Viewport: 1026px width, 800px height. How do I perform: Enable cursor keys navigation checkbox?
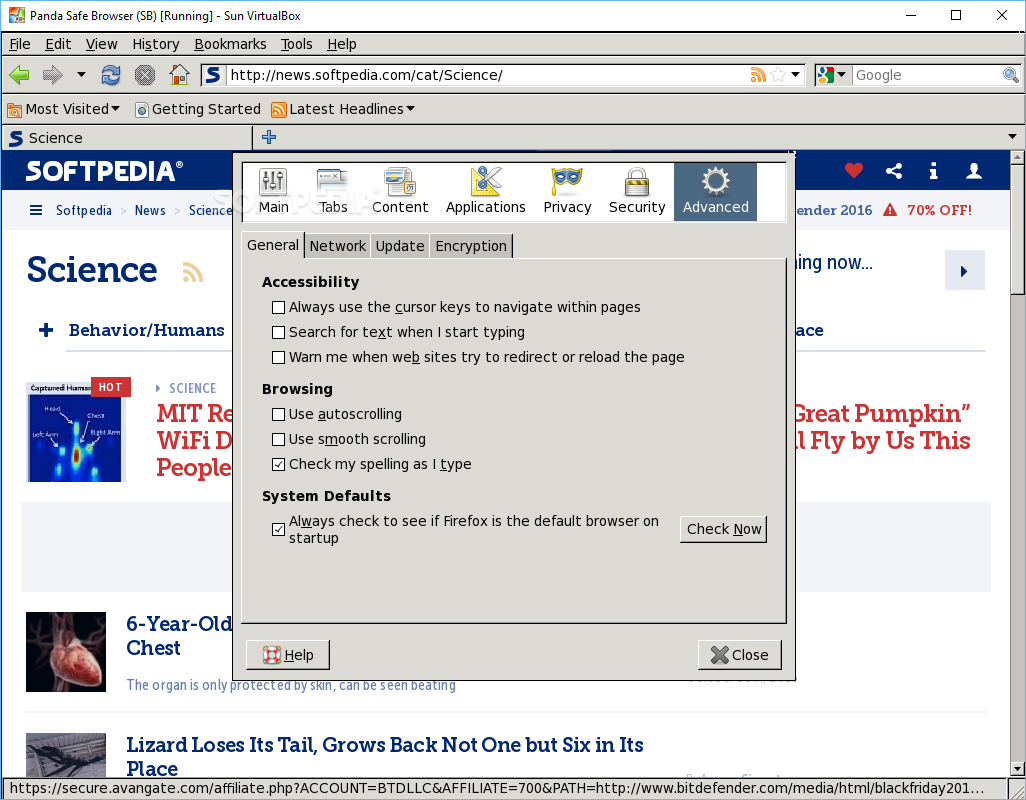point(278,307)
